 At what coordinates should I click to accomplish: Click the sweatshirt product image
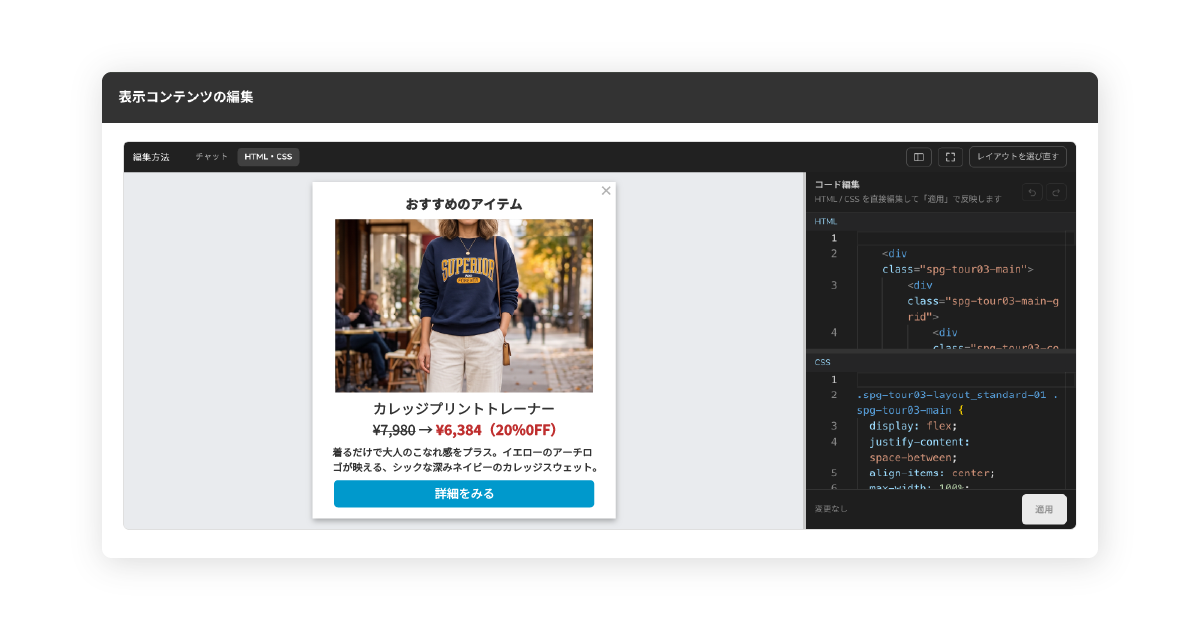464,306
